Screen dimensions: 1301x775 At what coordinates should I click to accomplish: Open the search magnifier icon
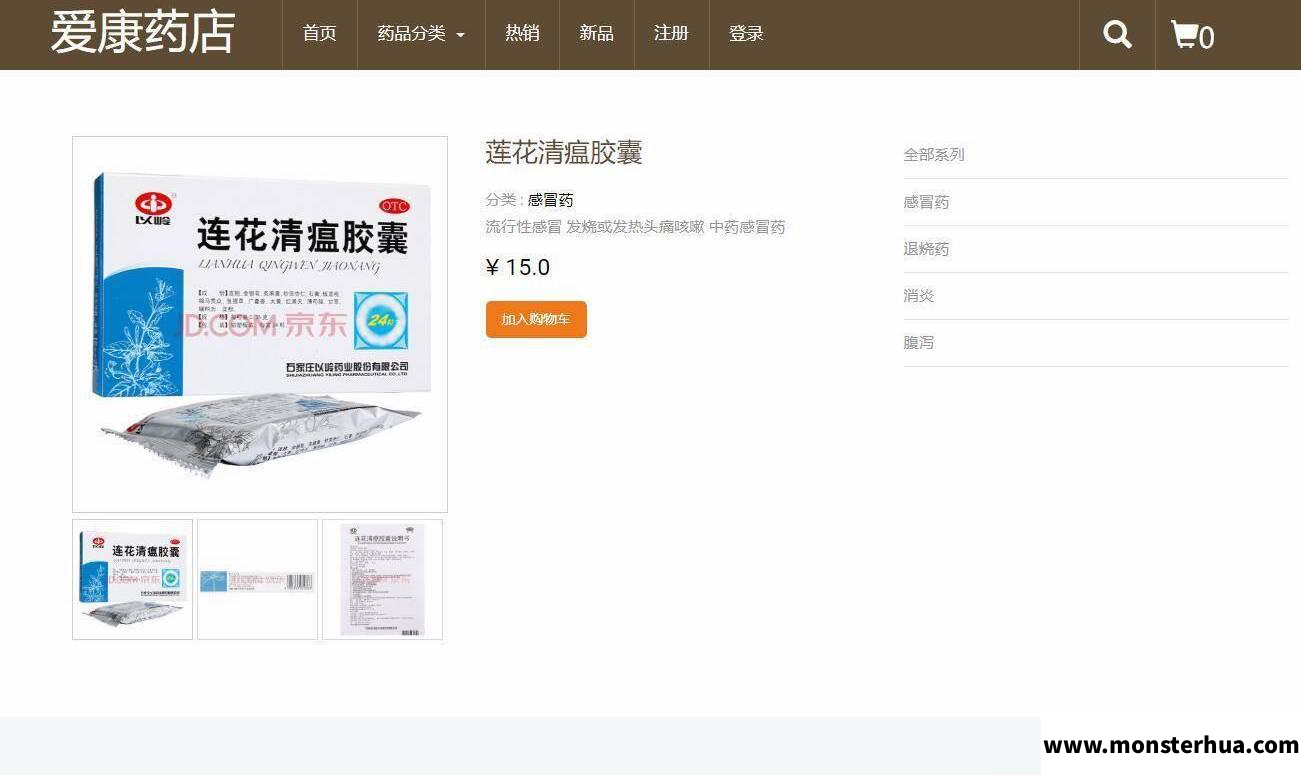click(x=1117, y=34)
